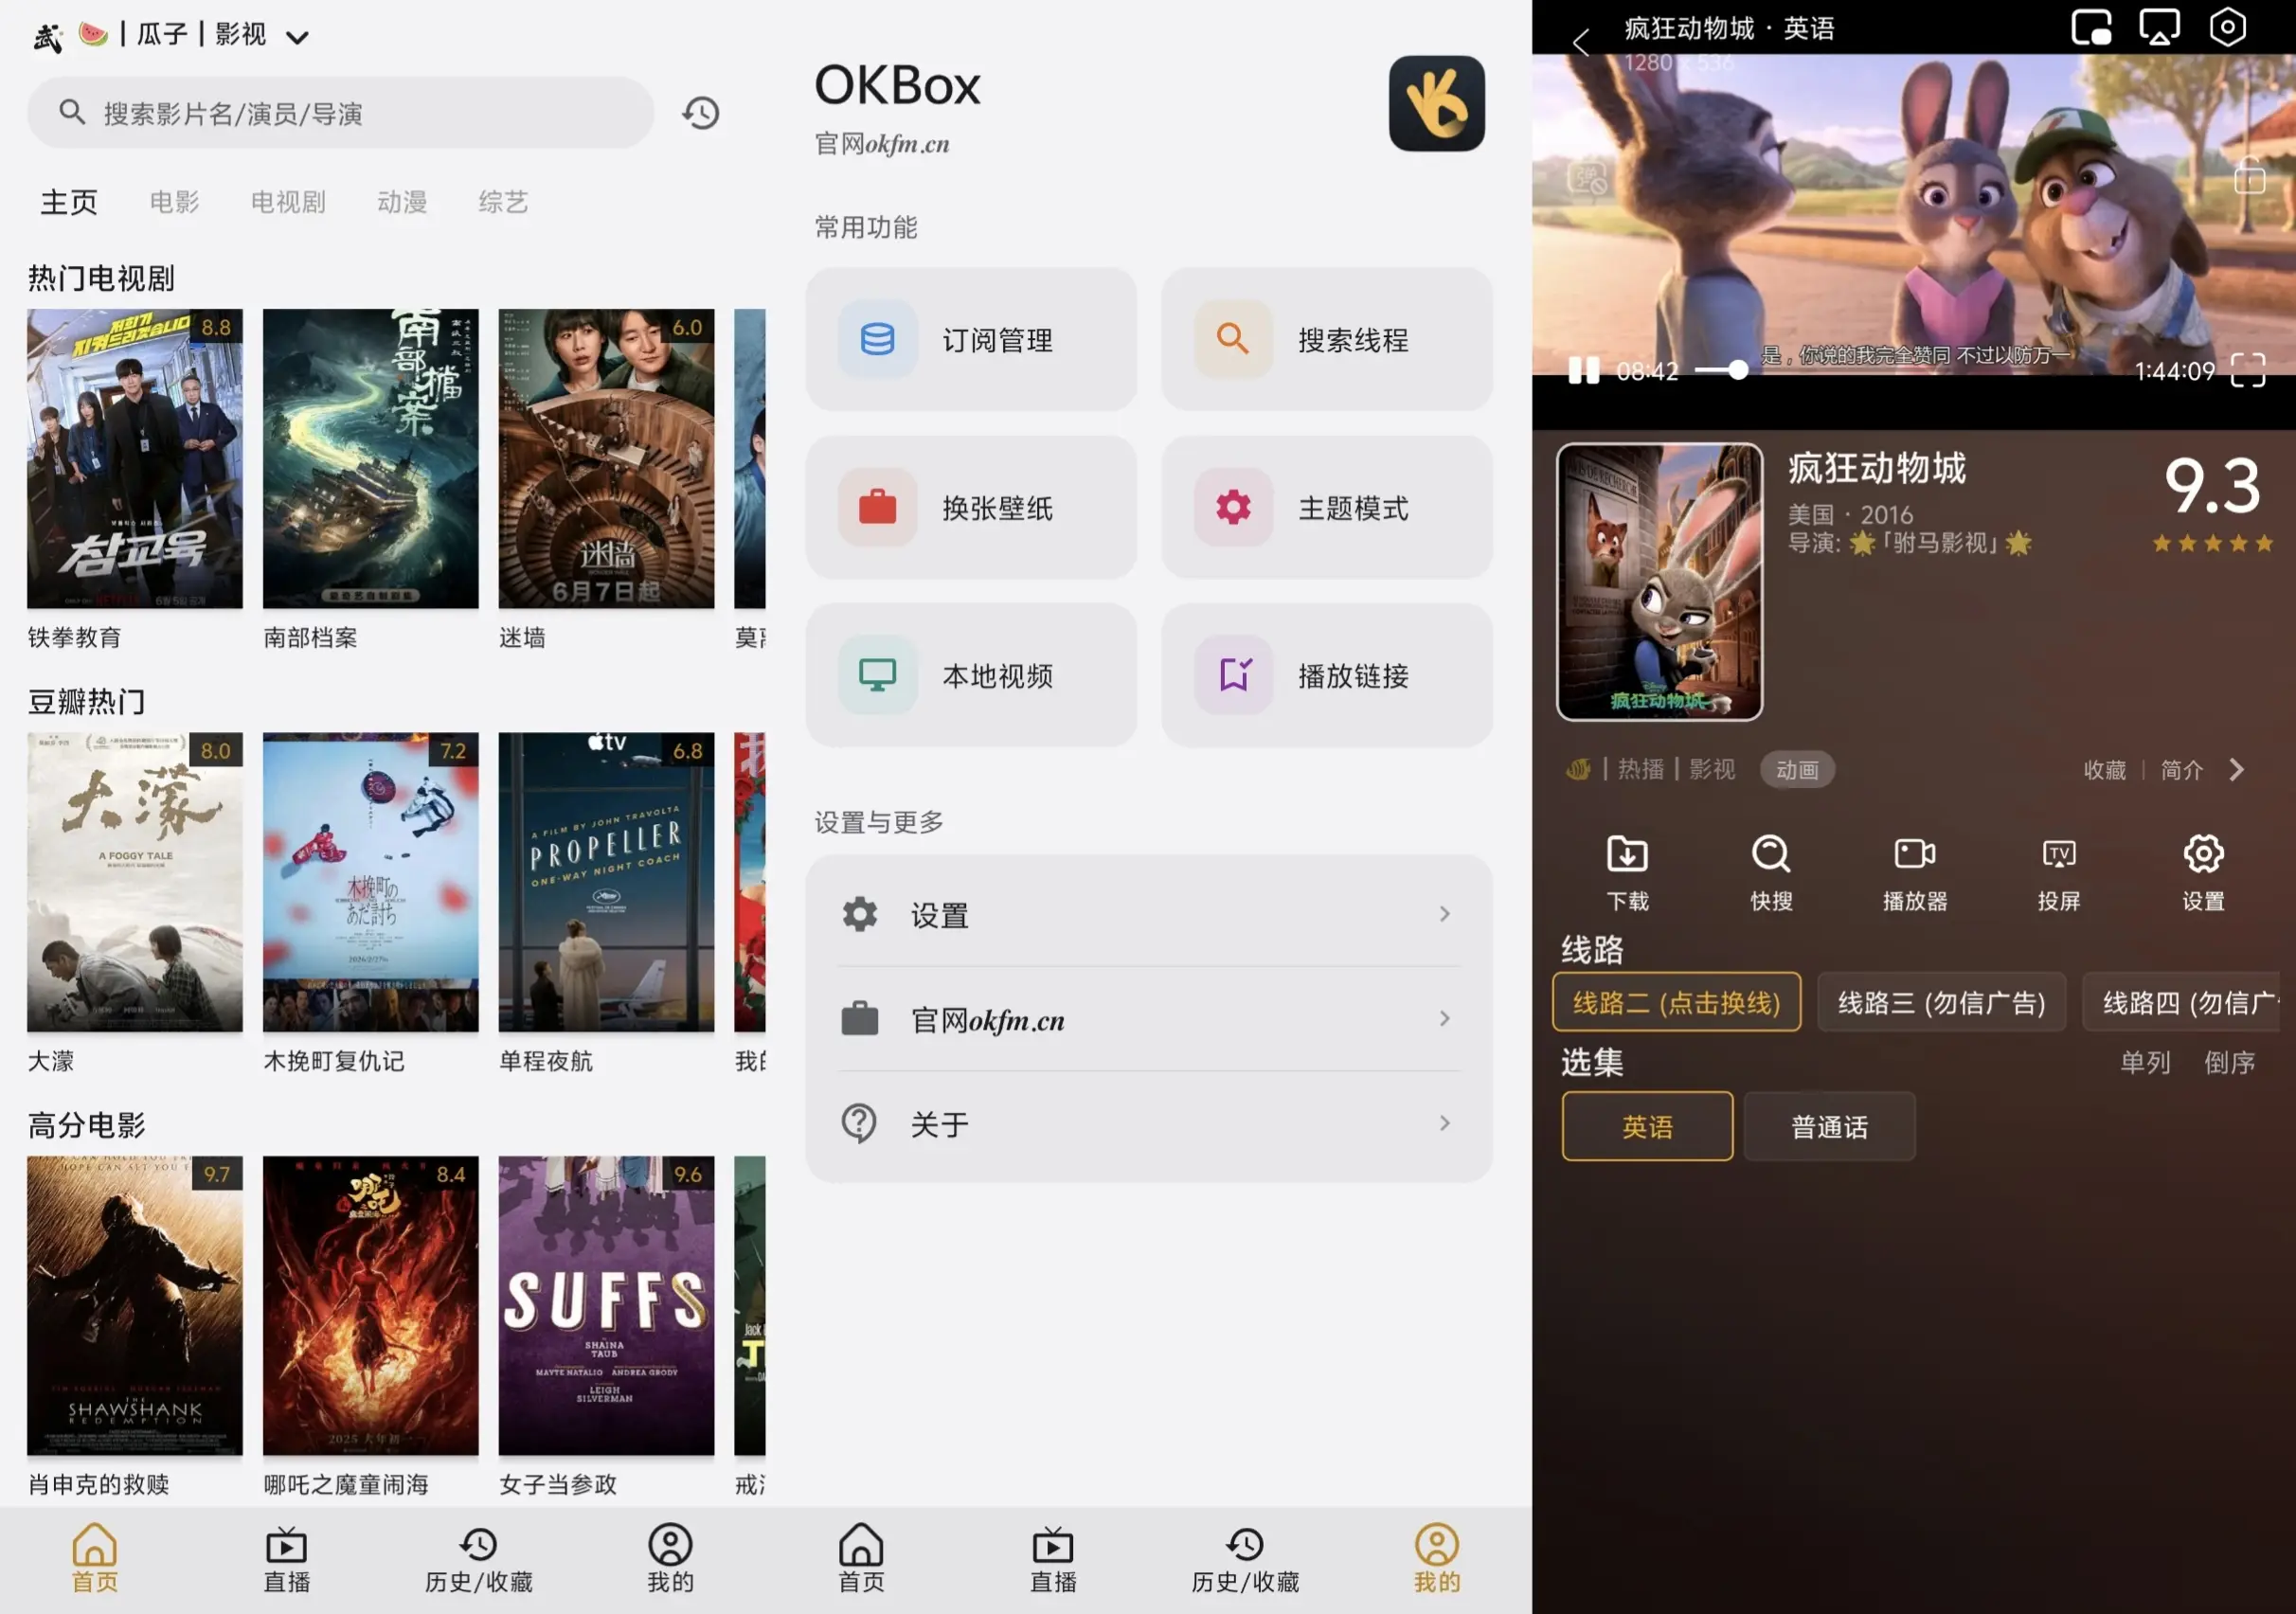
Task: Enter fullscreen video mode
Action: click(x=2248, y=370)
